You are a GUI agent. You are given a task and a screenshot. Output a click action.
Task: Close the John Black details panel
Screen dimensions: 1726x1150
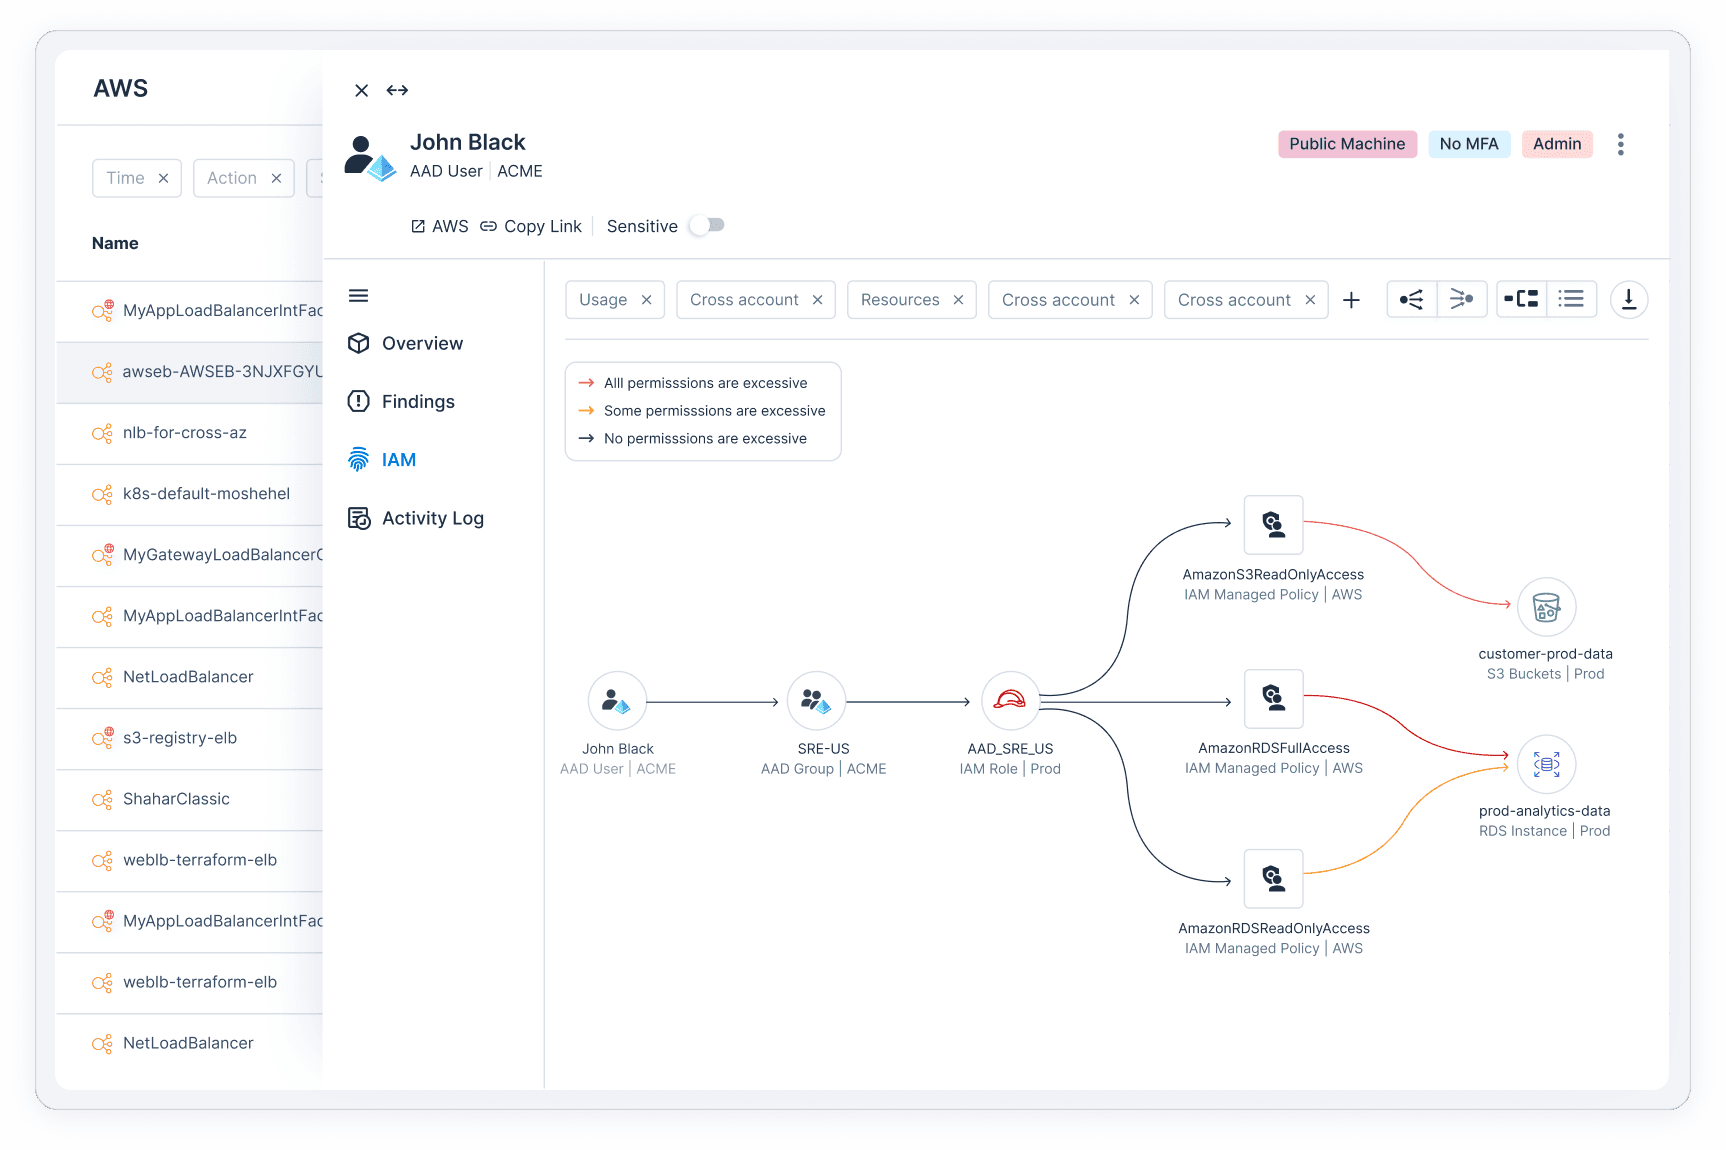pyautogui.click(x=362, y=90)
